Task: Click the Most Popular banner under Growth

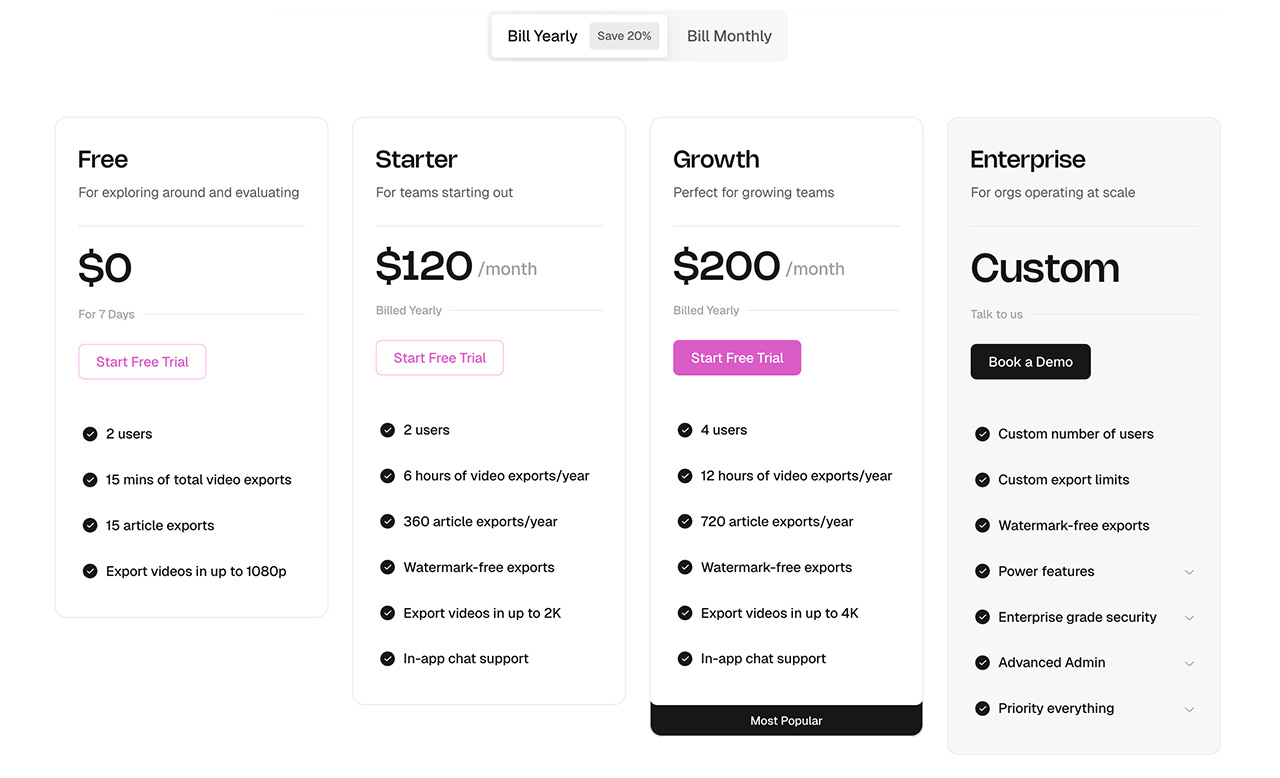Action: 786,720
